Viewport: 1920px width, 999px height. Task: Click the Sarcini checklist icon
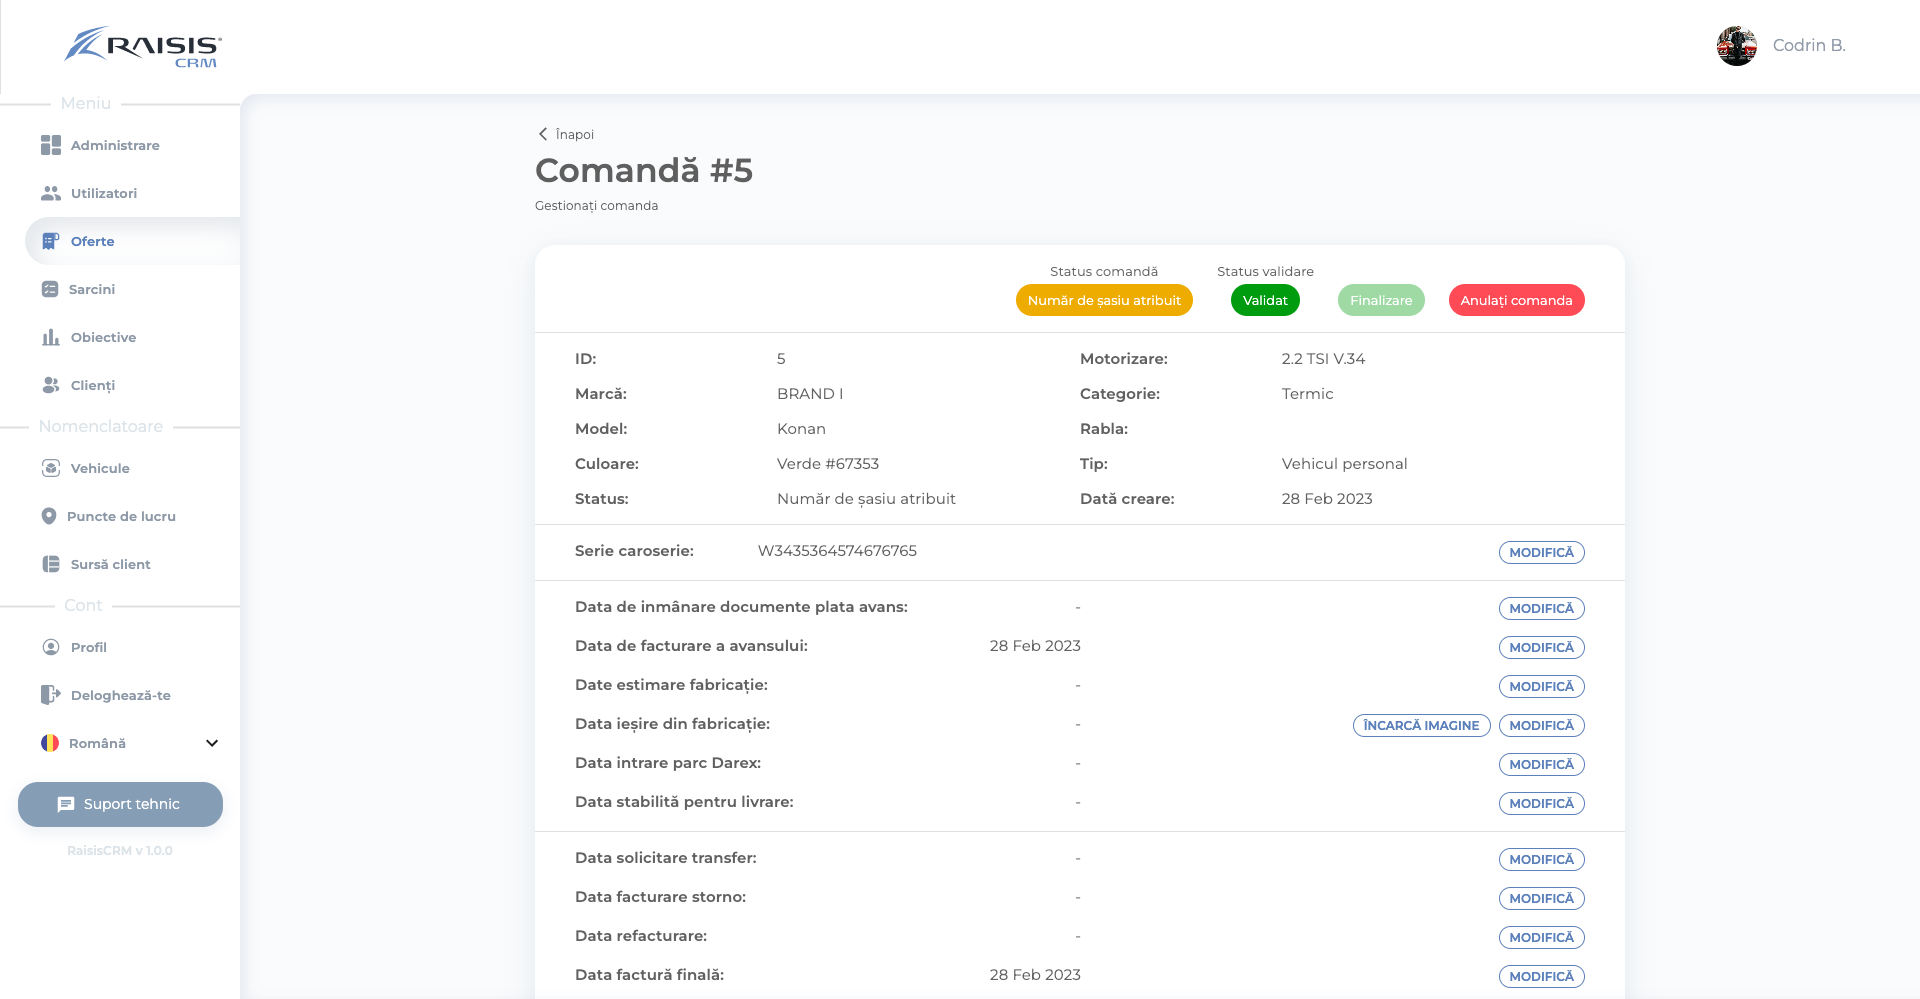(x=50, y=289)
